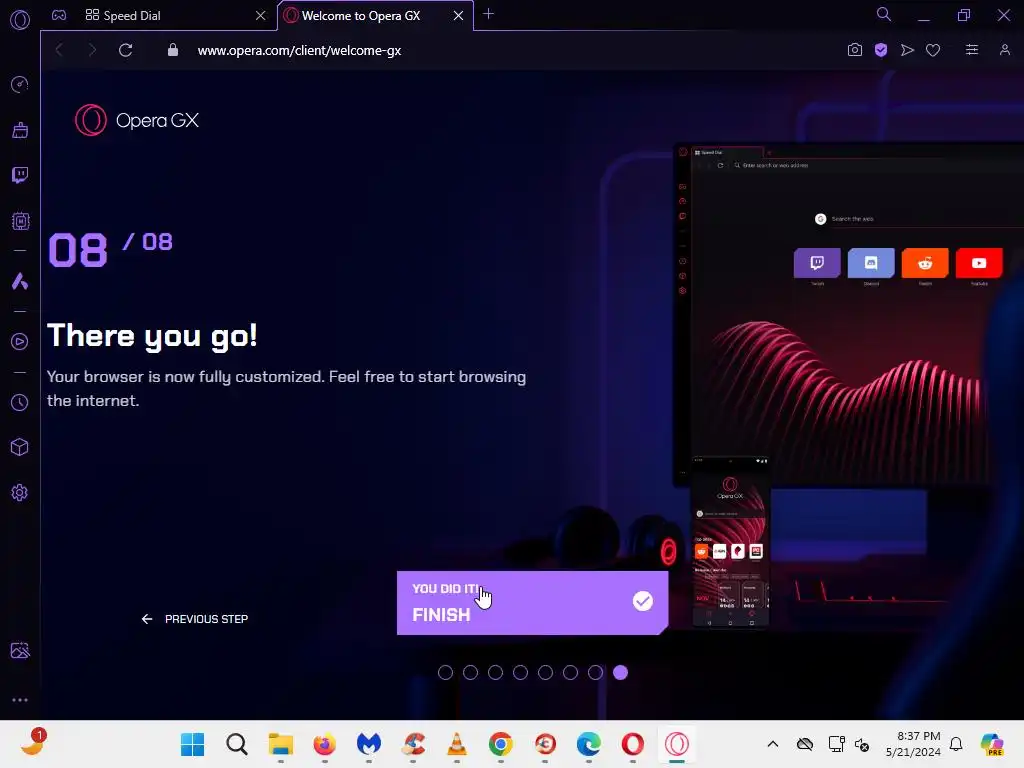Jump to step 4 page dot
Screen dimensions: 1024x768
click(x=520, y=673)
